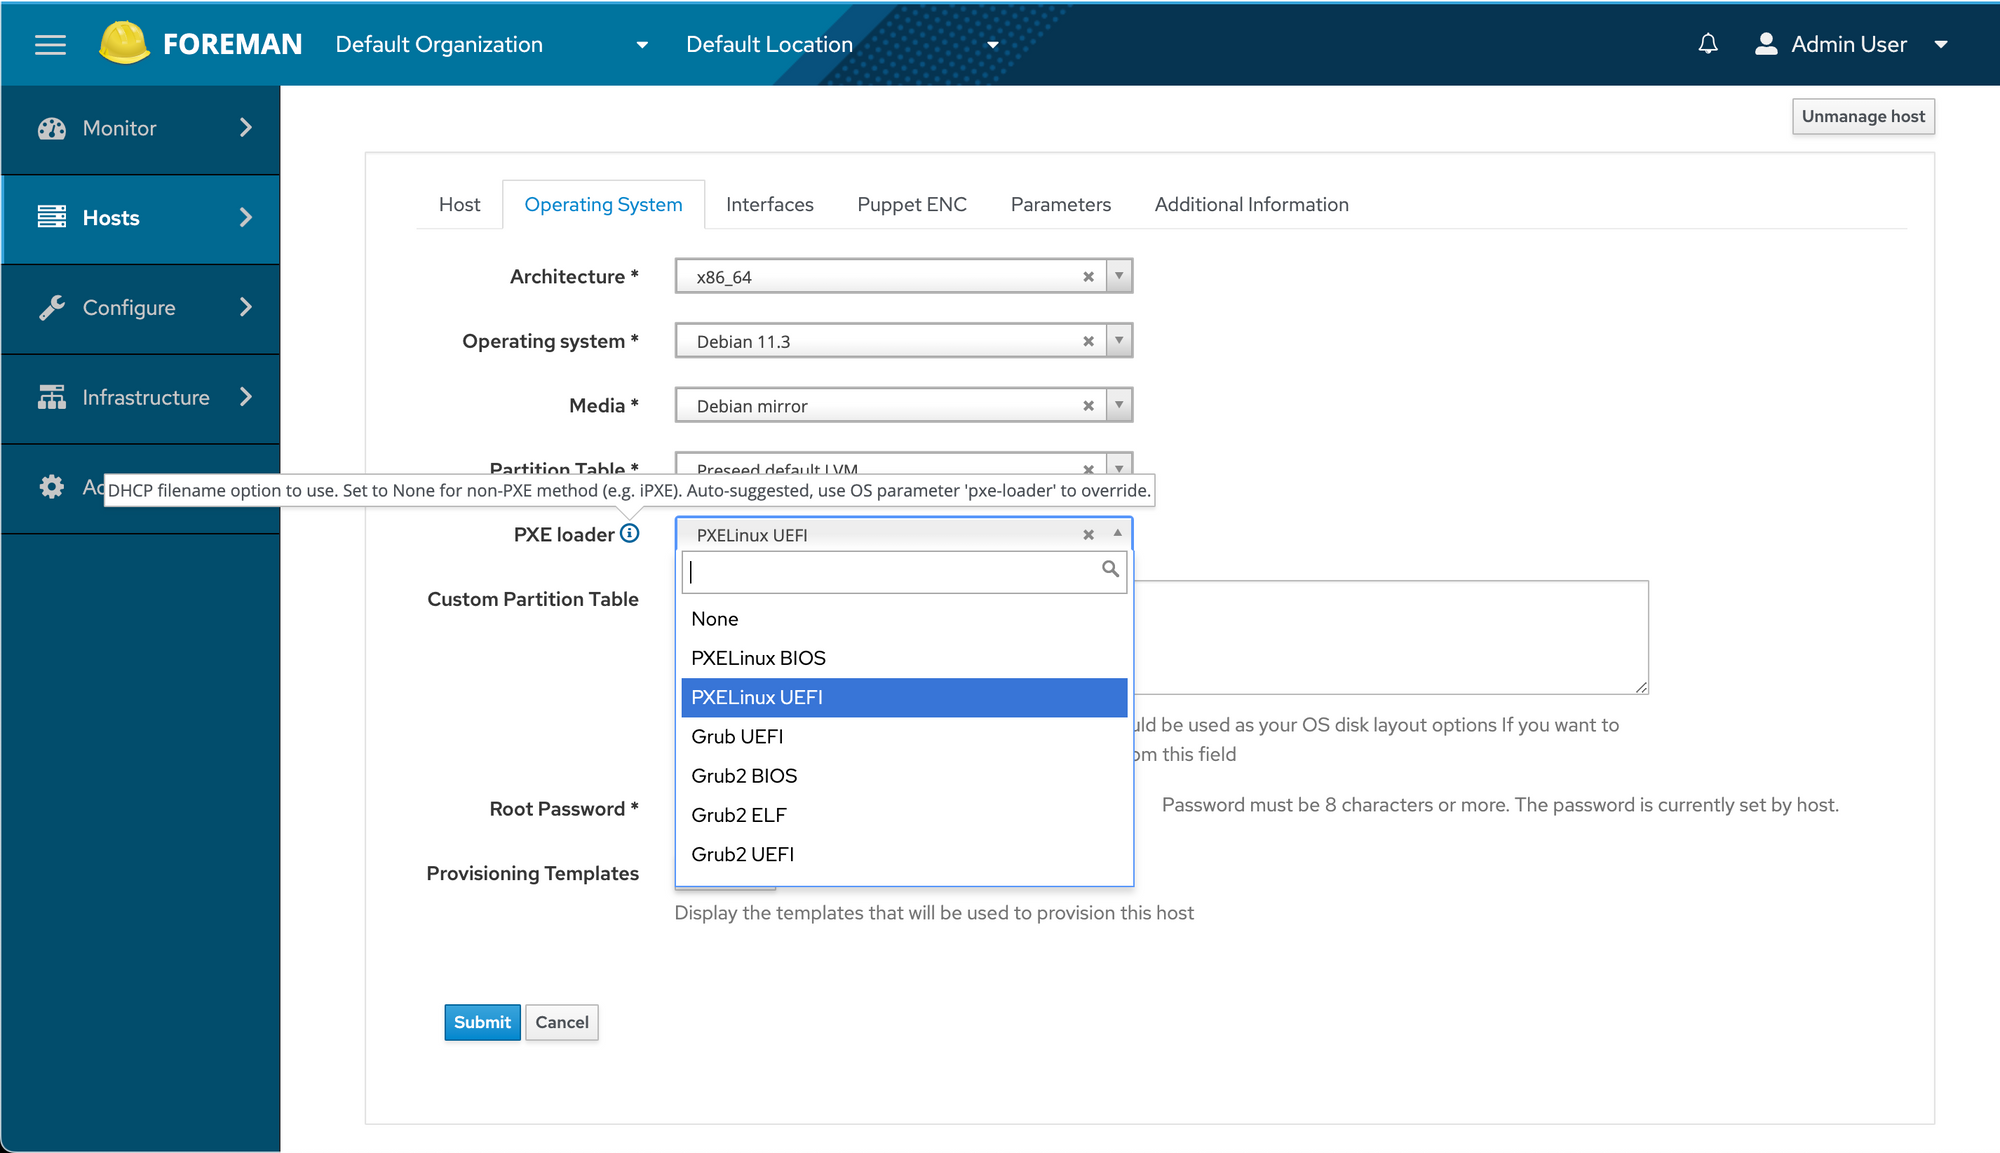Click the PXE loader info icon
Screen dimensions: 2000x1153
(629, 534)
